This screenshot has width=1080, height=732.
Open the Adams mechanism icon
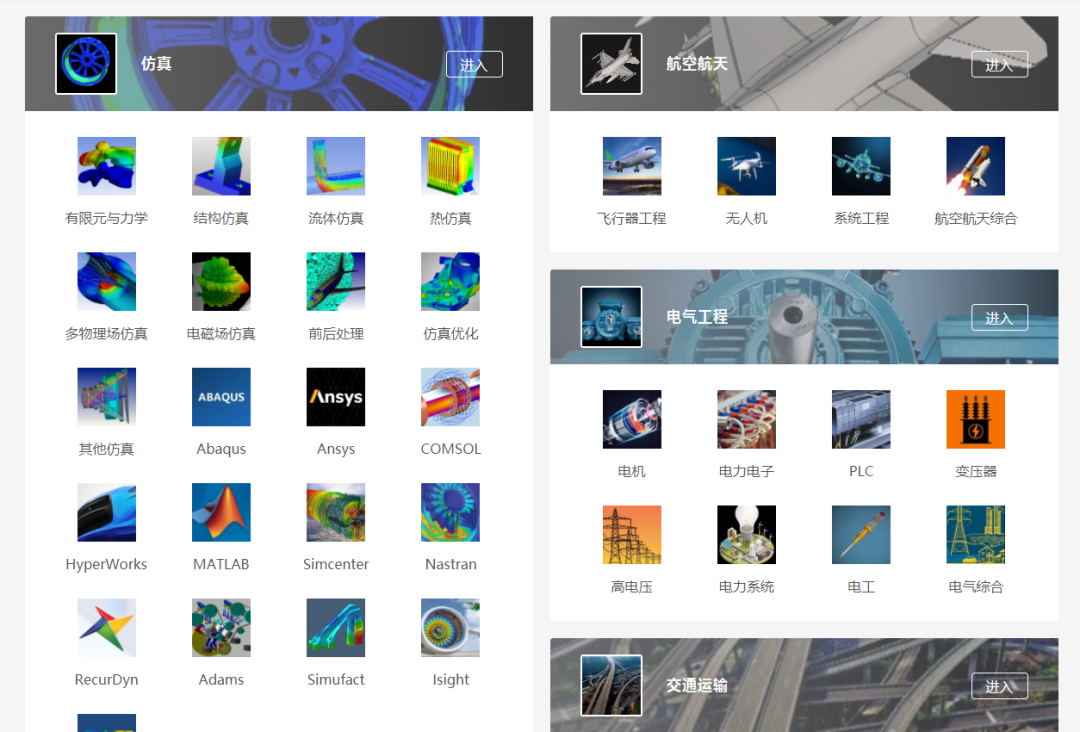(221, 627)
